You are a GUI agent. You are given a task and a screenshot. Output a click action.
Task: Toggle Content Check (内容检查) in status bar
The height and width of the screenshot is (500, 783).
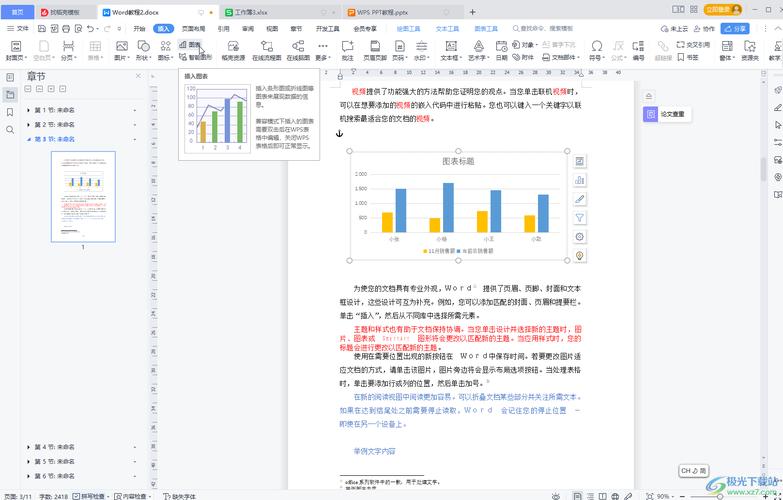pyautogui.click(x=133, y=497)
